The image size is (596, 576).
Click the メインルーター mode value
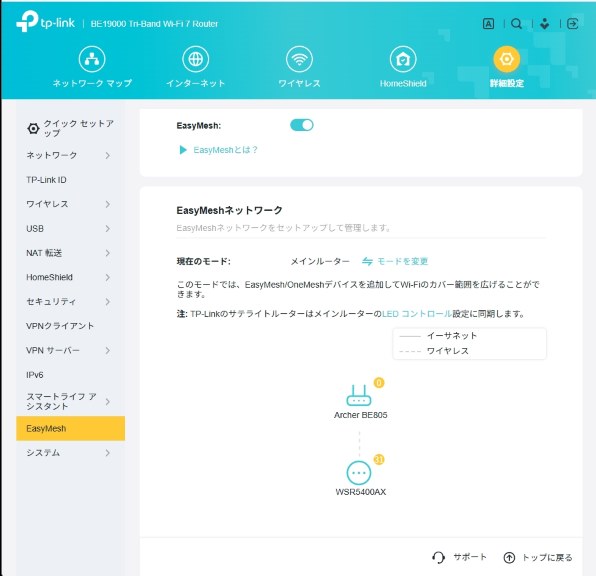click(320, 262)
